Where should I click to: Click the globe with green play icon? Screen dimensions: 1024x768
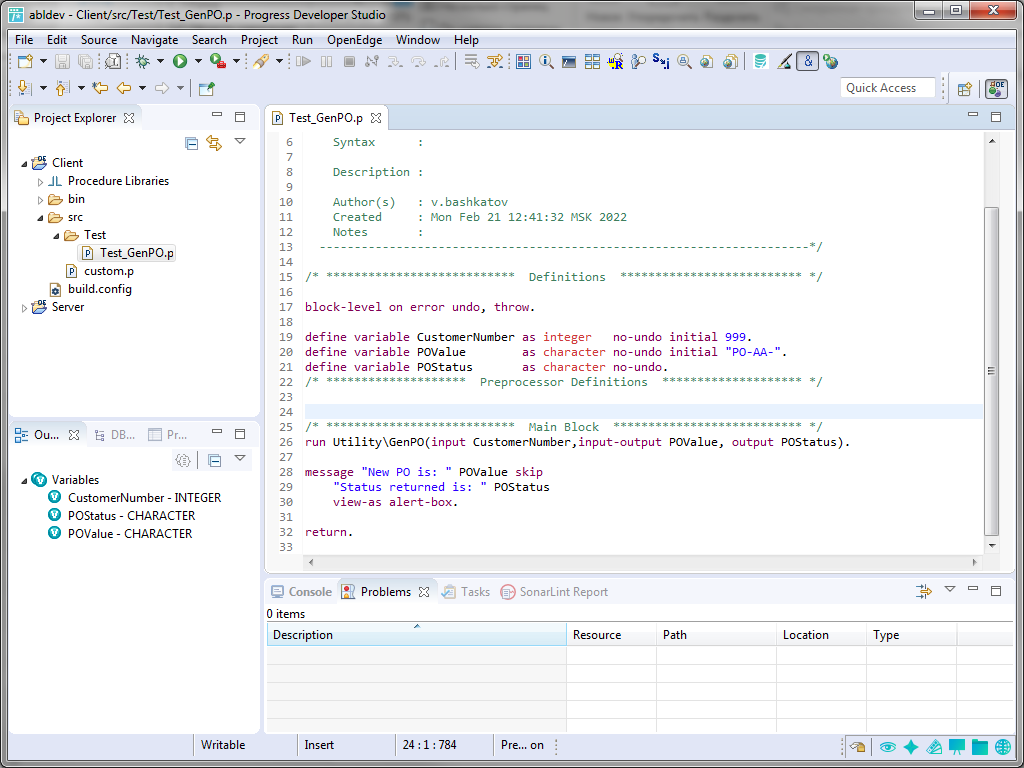click(x=831, y=62)
